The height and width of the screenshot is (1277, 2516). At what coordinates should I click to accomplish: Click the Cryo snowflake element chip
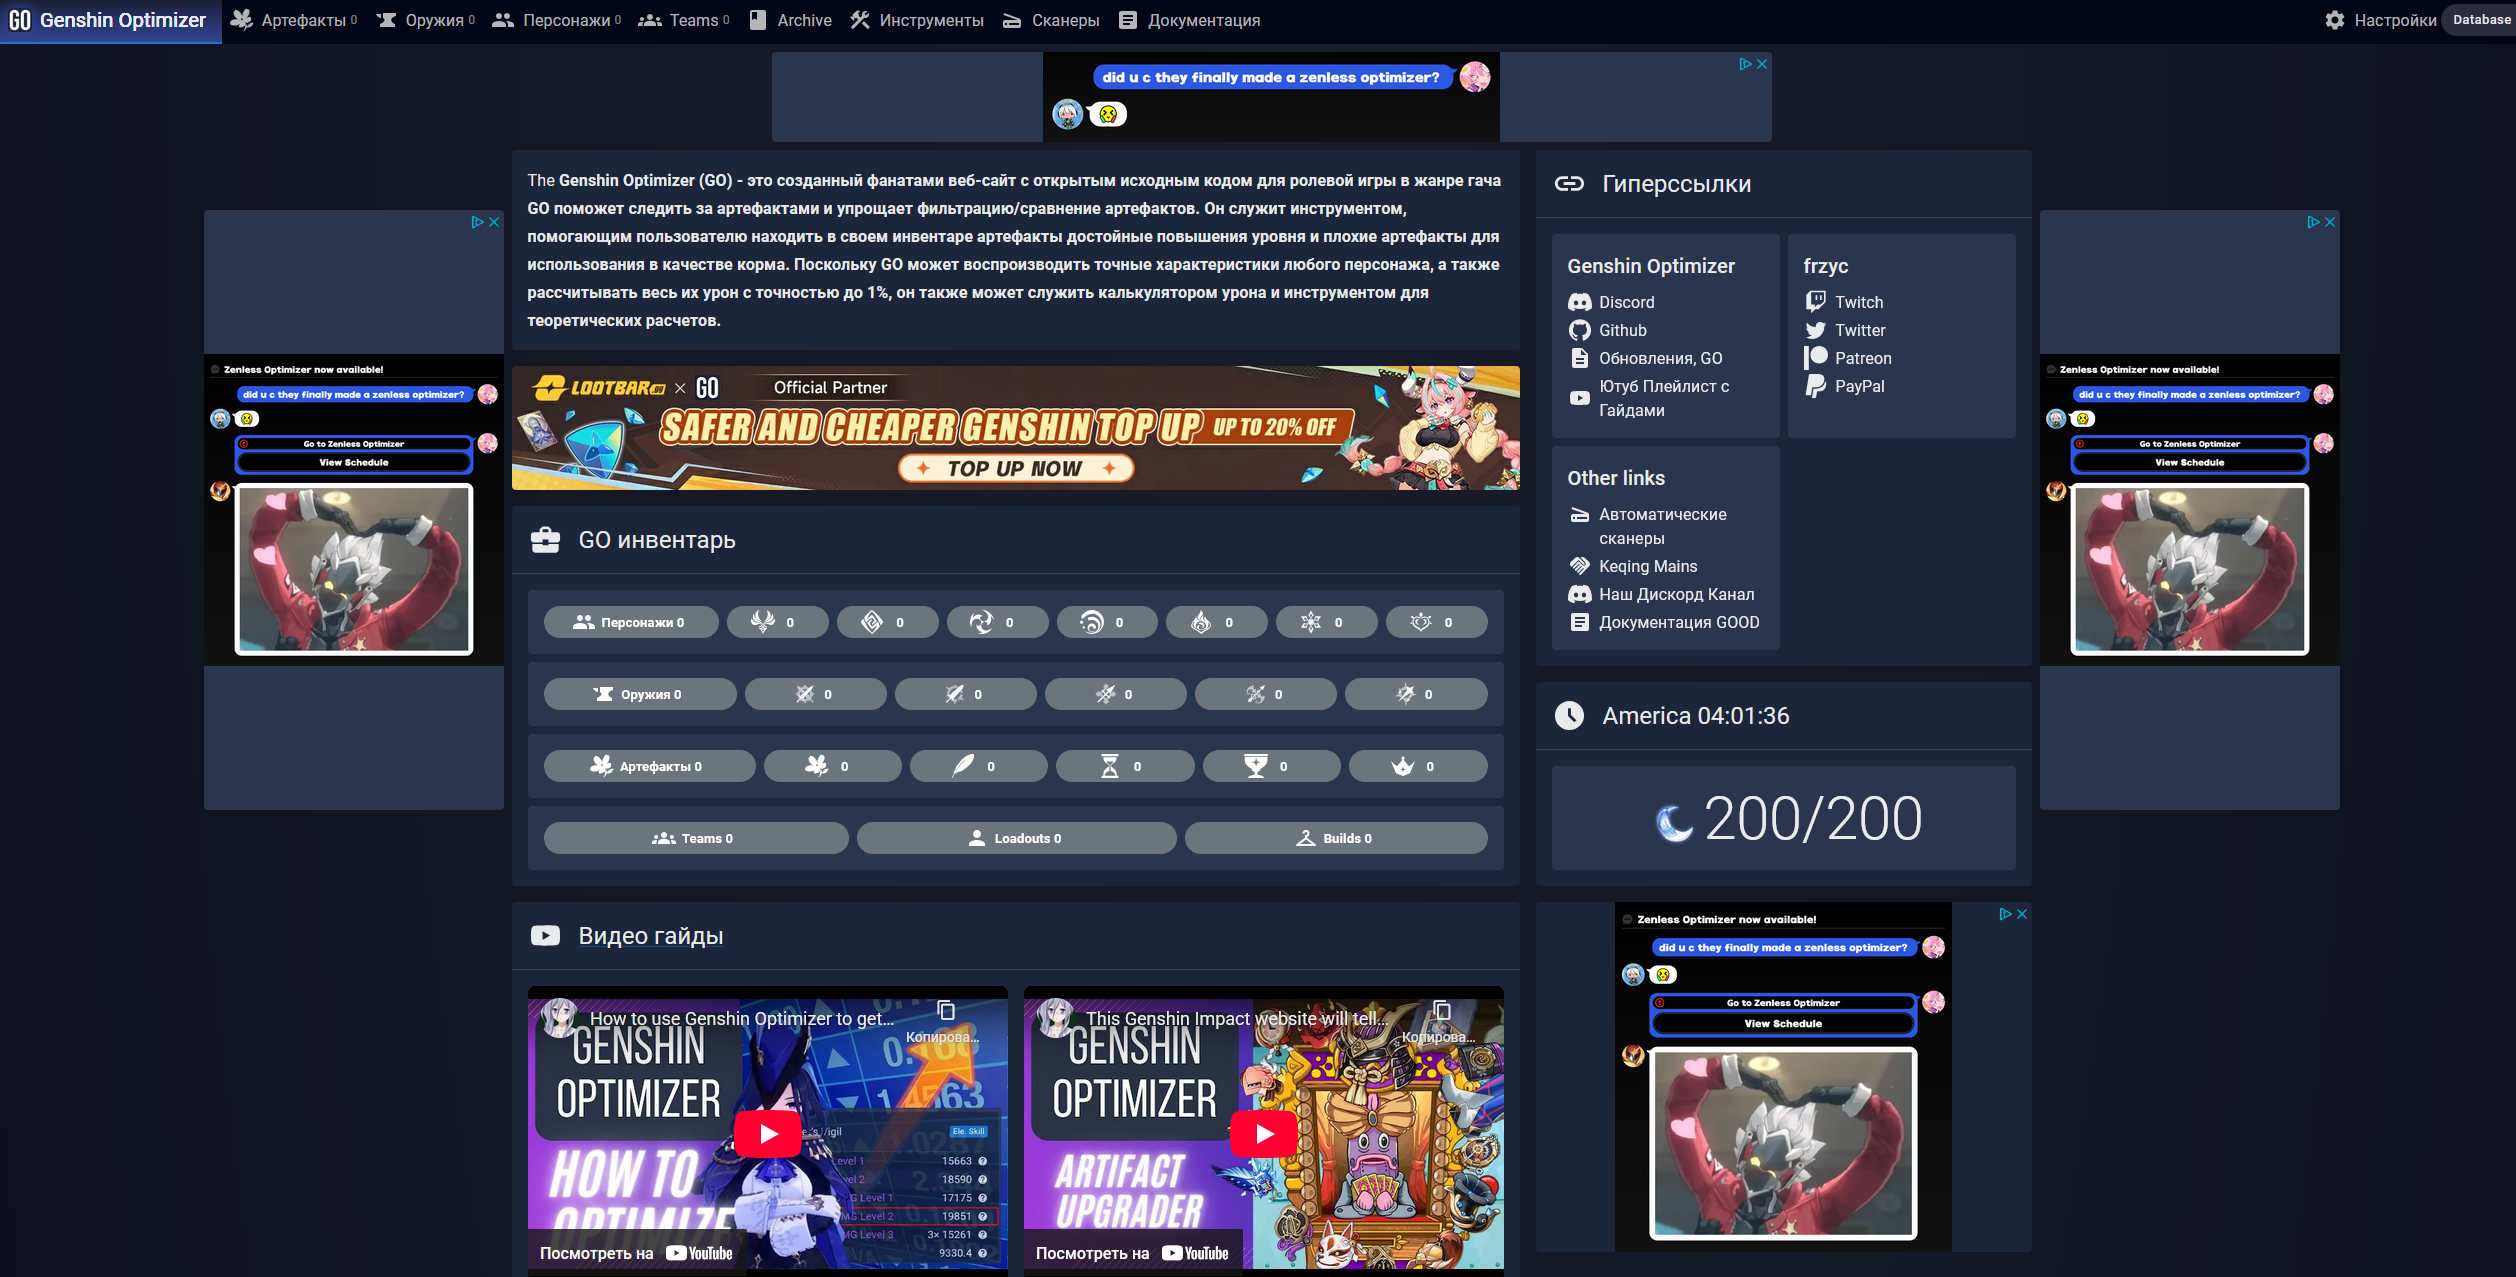[1326, 622]
